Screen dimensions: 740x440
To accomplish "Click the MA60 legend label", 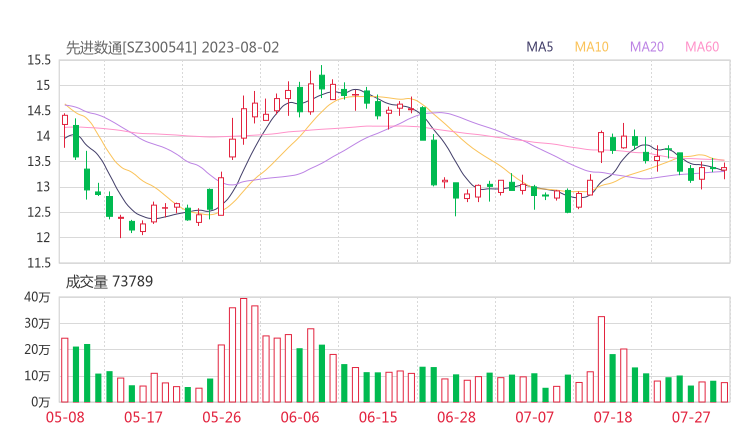I will coord(702,47).
